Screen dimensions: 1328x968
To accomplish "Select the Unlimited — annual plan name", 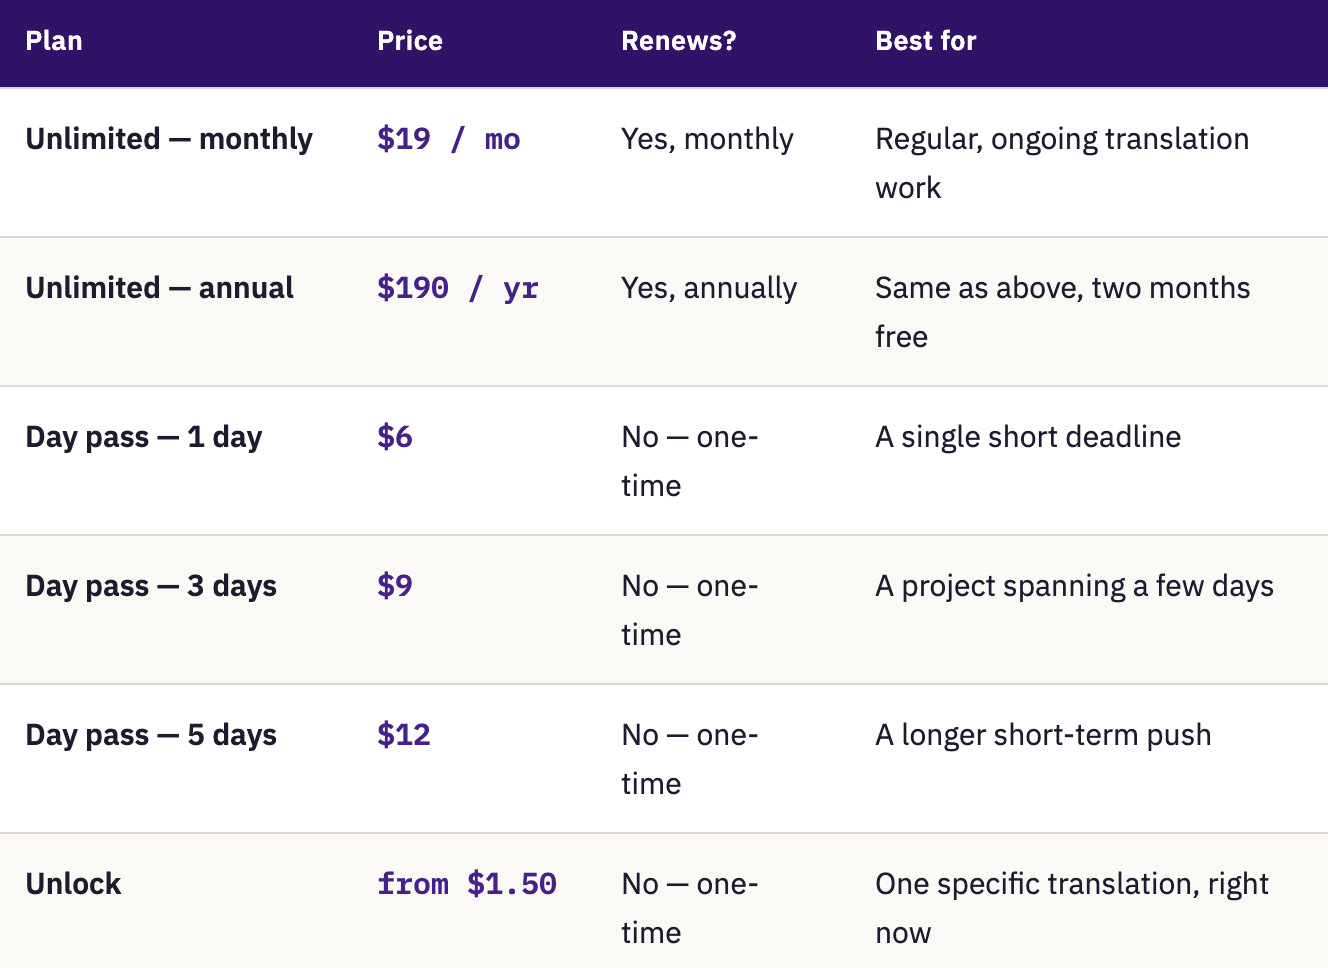I will 160,288.
